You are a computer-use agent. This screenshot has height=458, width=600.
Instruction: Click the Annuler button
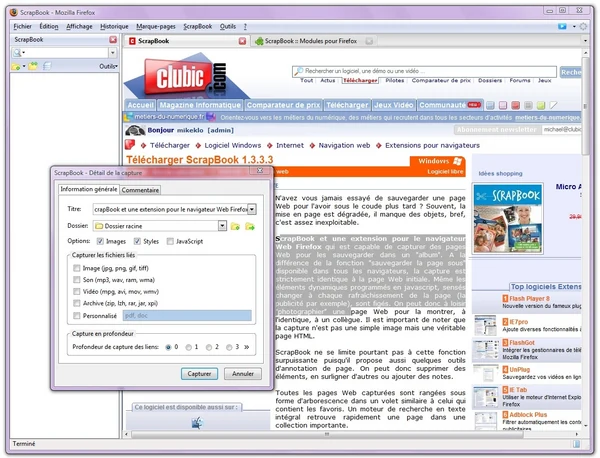pos(243,374)
